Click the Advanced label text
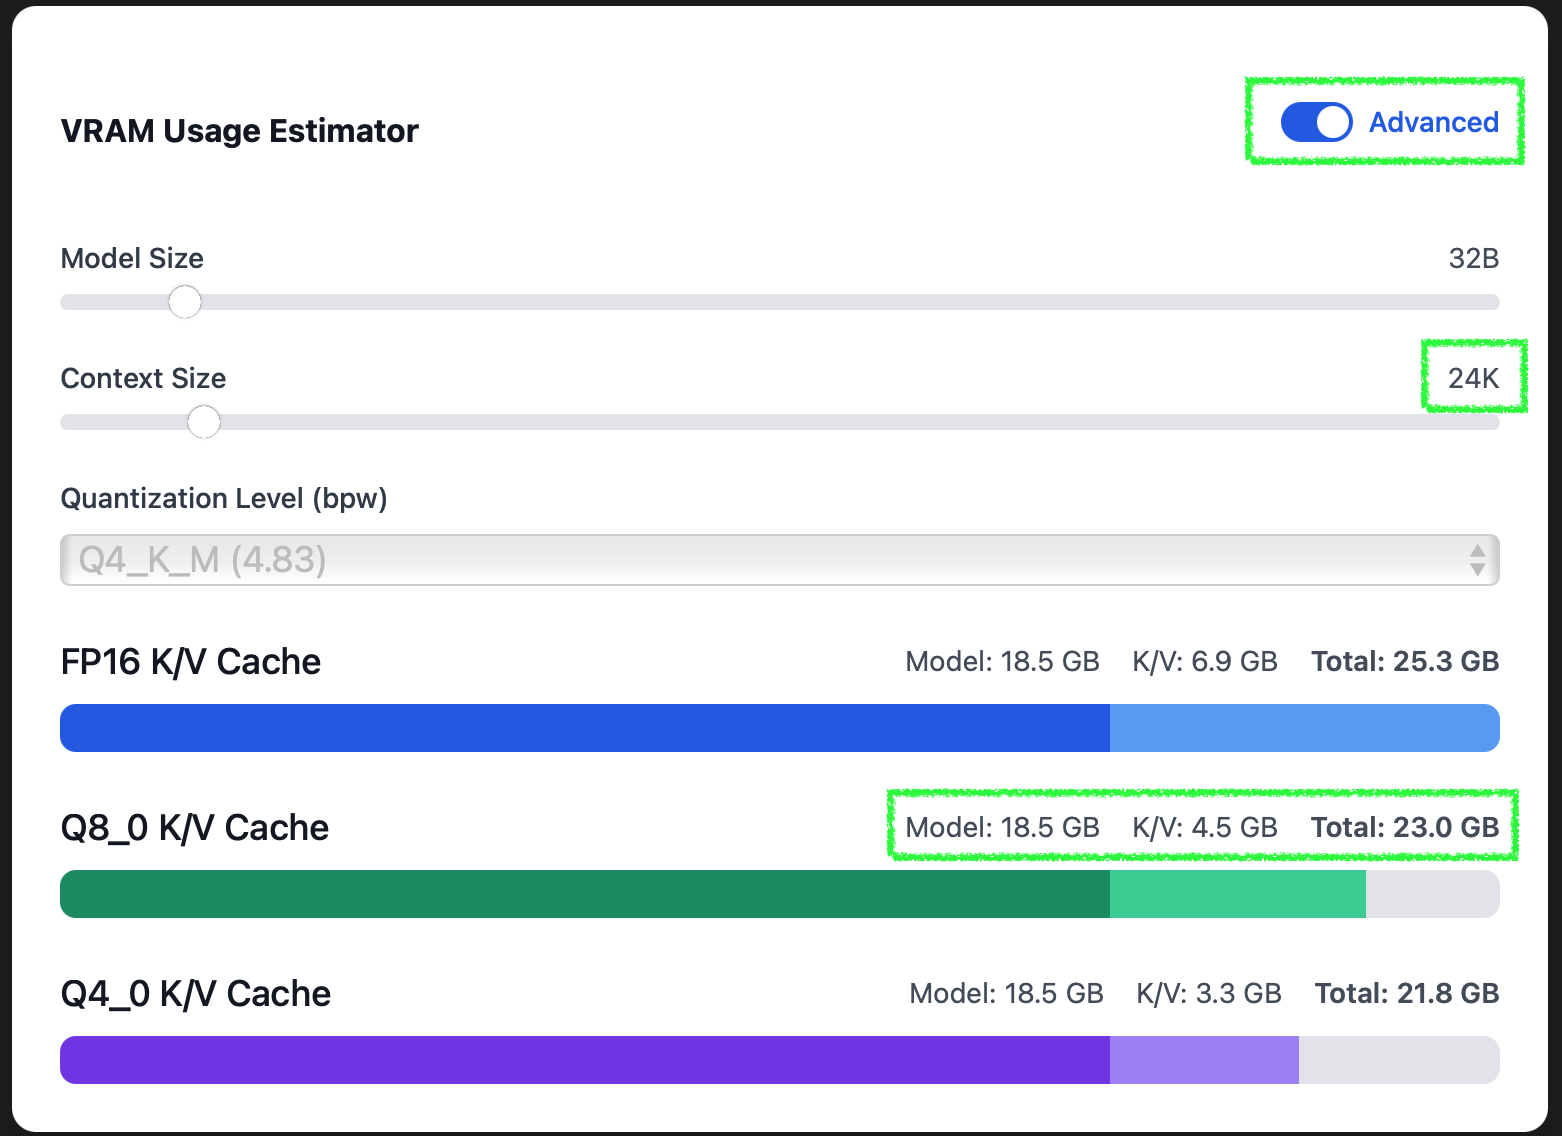This screenshot has width=1562, height=1136. (x=1433, y=122)
